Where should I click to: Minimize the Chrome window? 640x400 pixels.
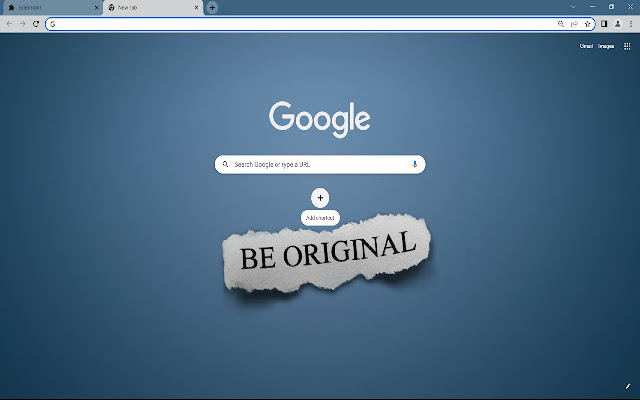click(592, 7)
